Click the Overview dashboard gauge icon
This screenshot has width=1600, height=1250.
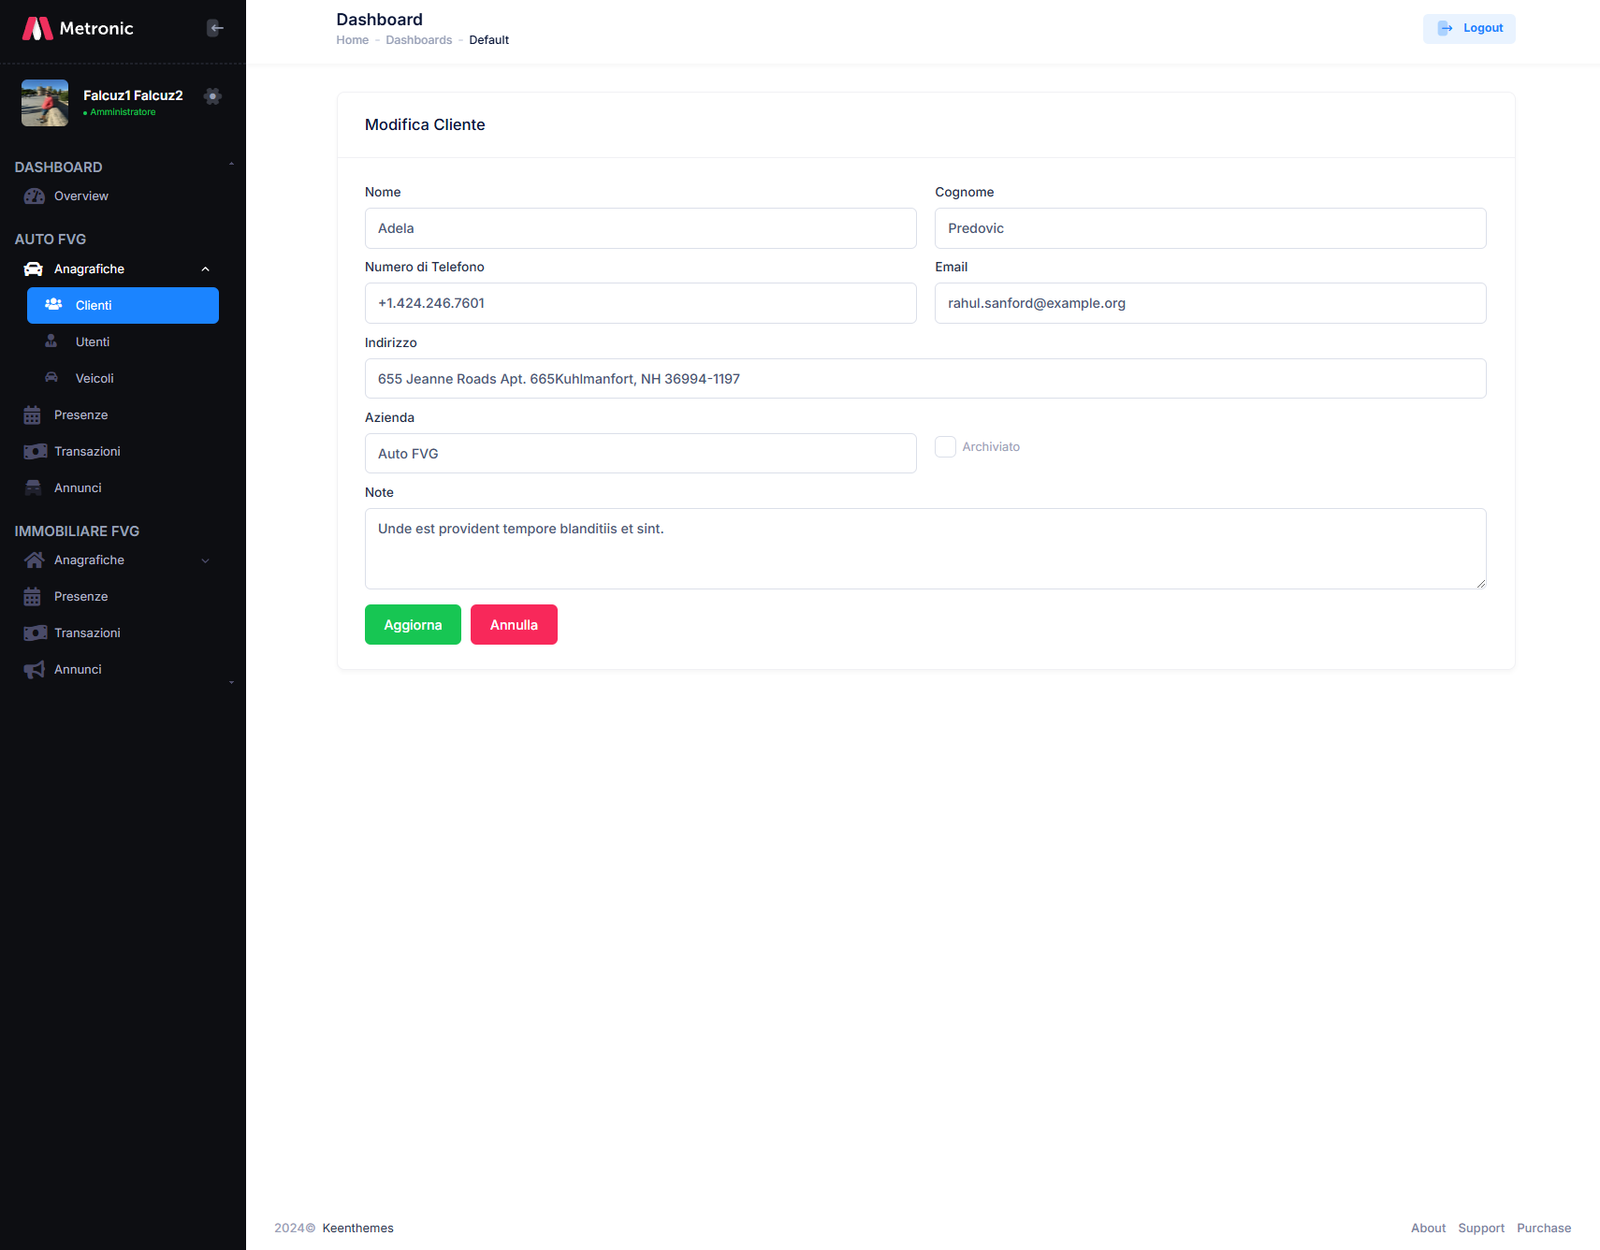34,196
